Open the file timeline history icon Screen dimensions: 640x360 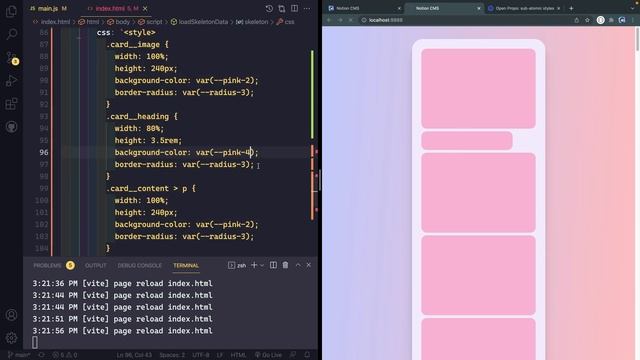(x=269, y=8)
